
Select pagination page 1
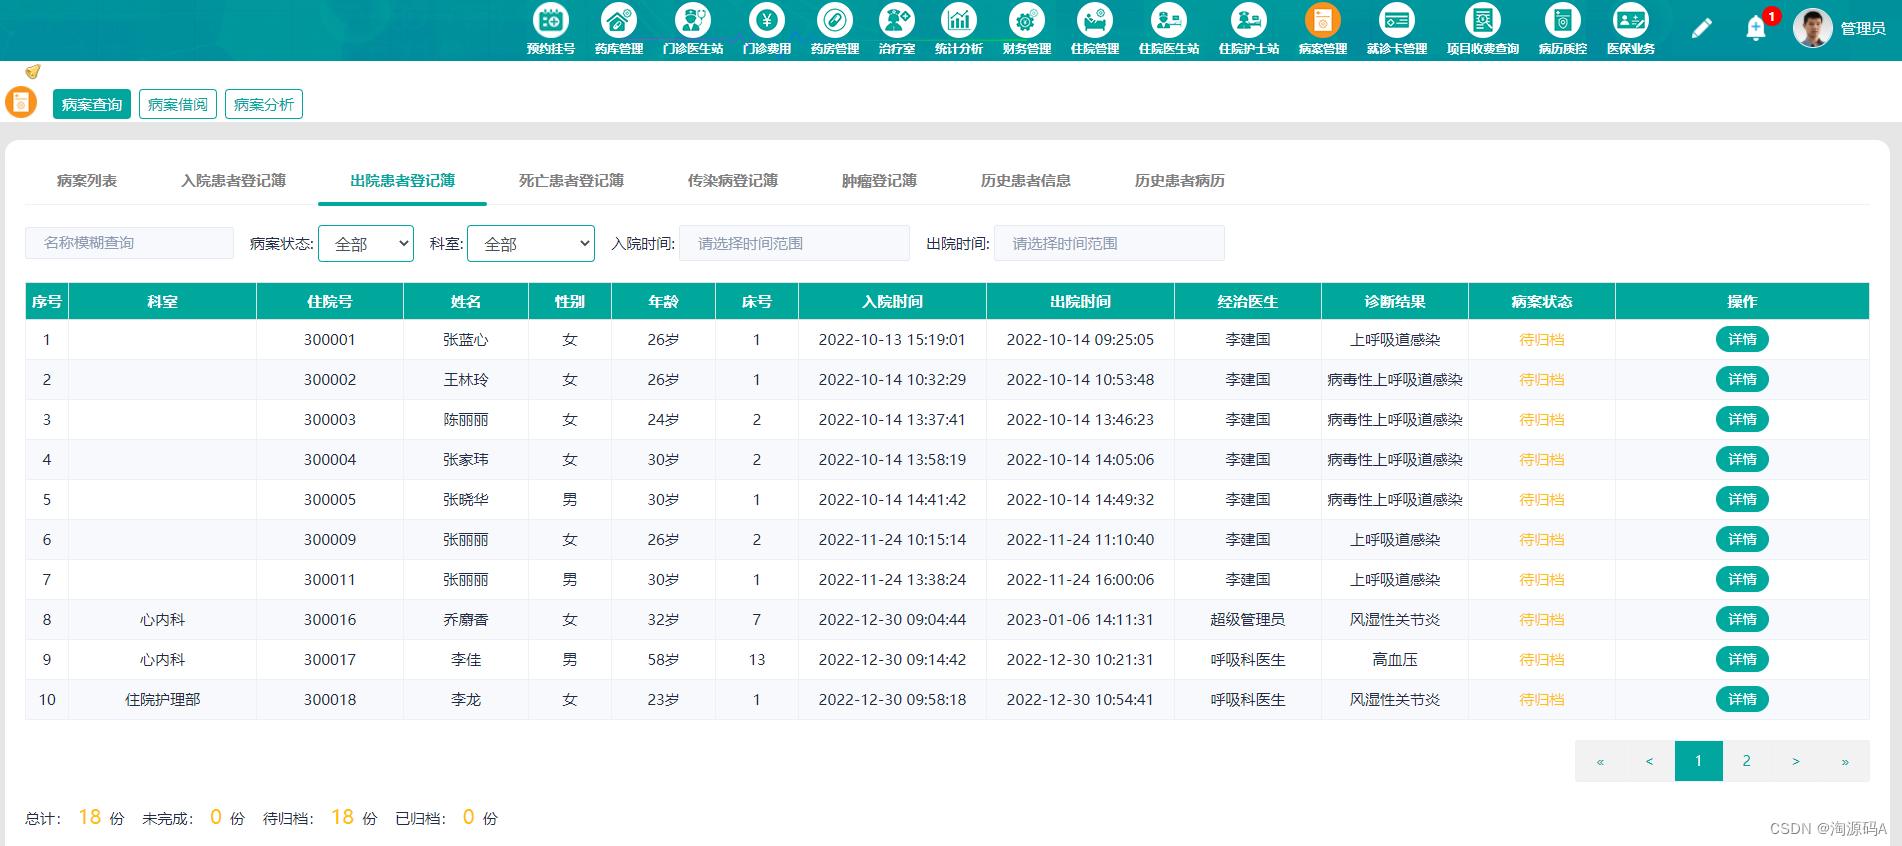coord(1698,761)
